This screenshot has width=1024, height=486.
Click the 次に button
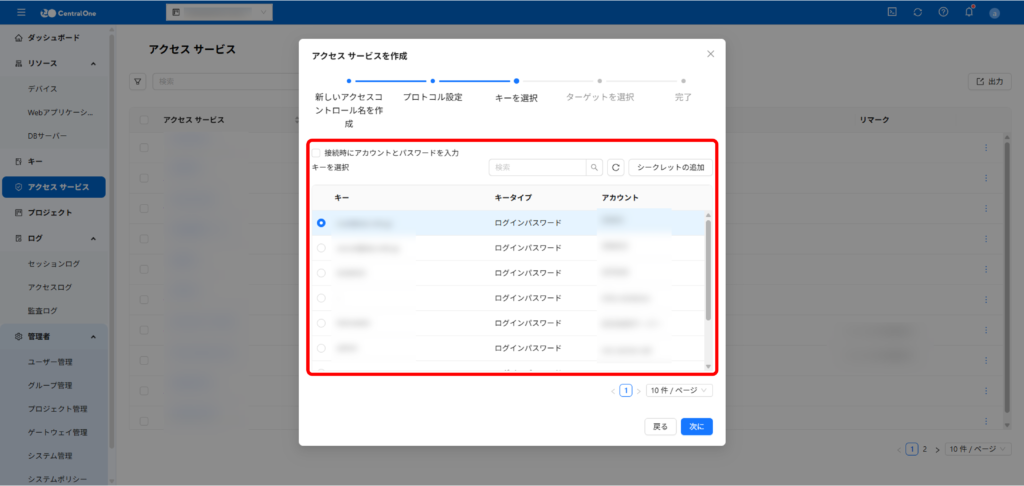[697, 426]
